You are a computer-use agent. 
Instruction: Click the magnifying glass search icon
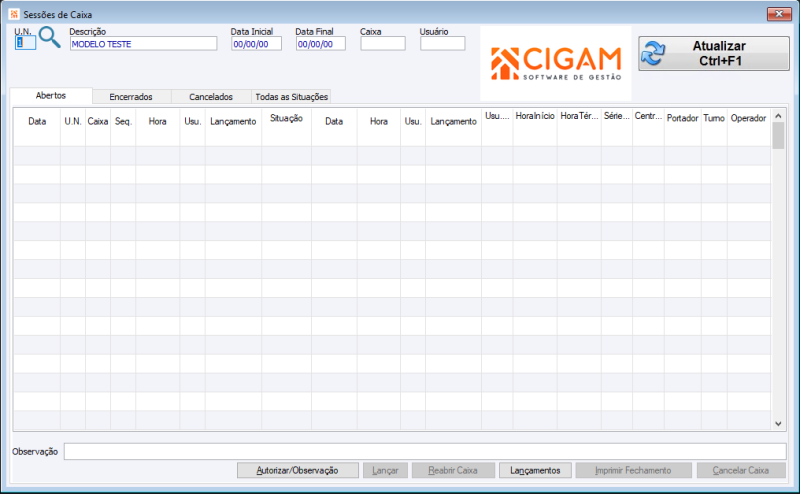[49, 38]
